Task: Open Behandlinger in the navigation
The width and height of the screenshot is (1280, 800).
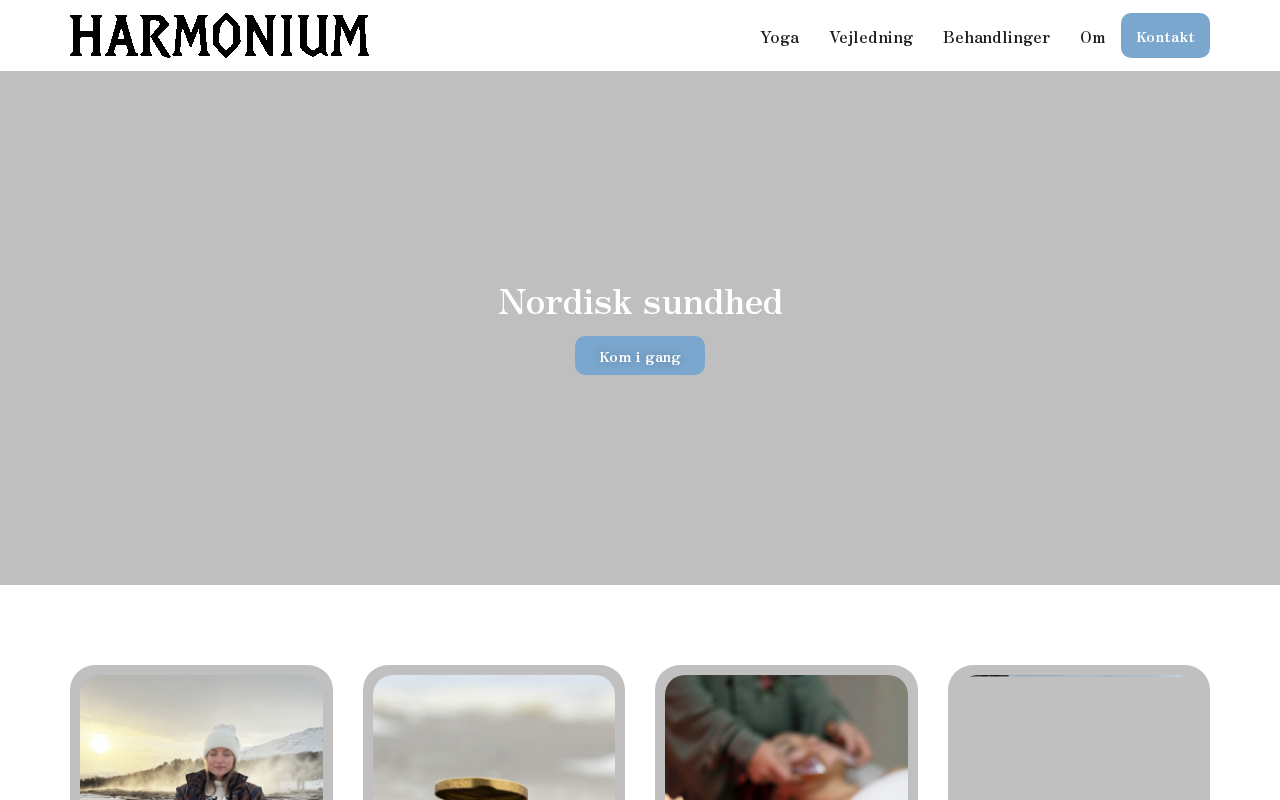Action: click(x=996, y=37)
